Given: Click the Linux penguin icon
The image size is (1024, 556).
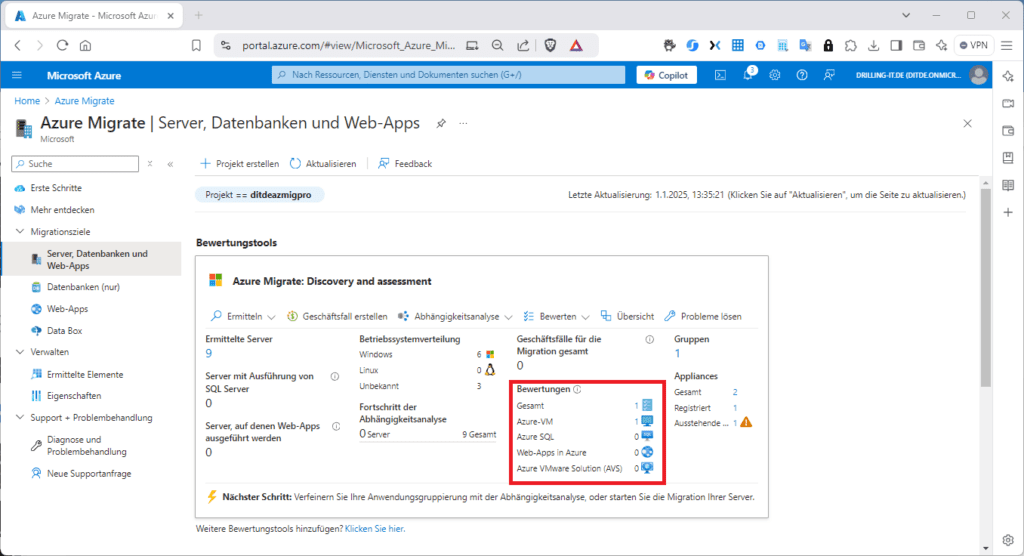Looking at the screenshot, I should (x=490, y=370).
